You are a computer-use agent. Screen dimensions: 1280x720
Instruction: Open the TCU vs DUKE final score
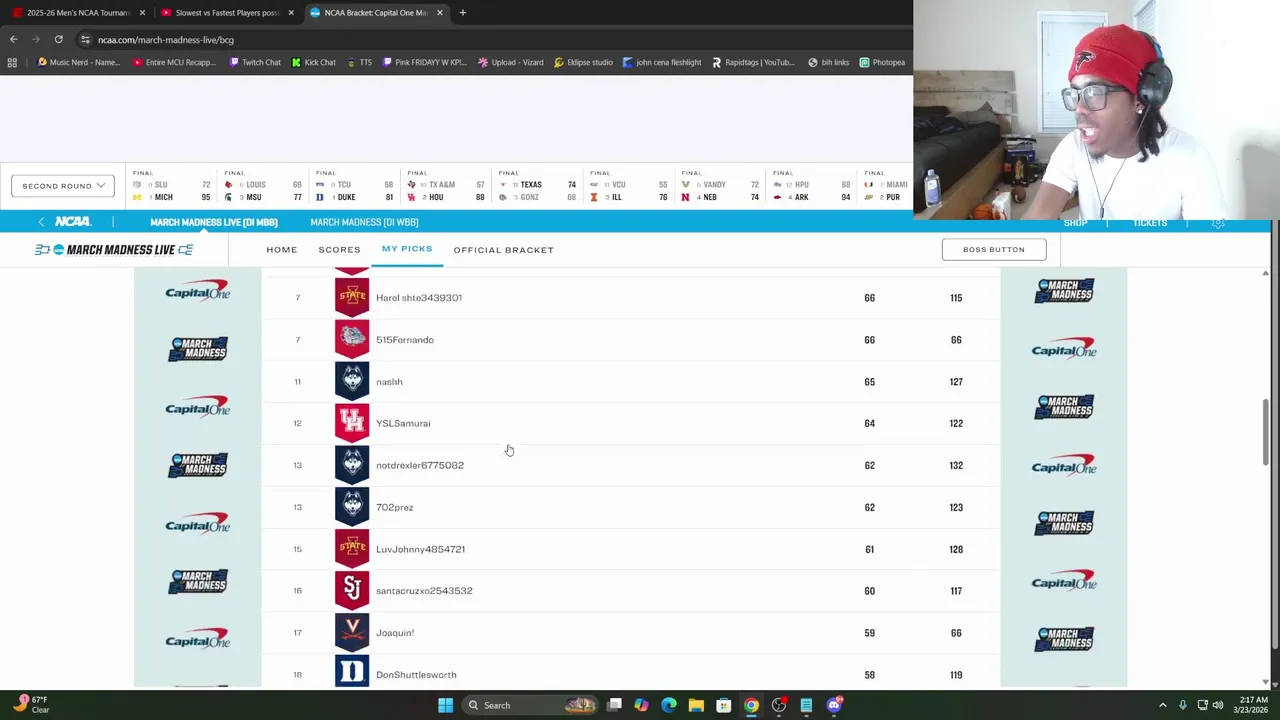click(354, 185)
